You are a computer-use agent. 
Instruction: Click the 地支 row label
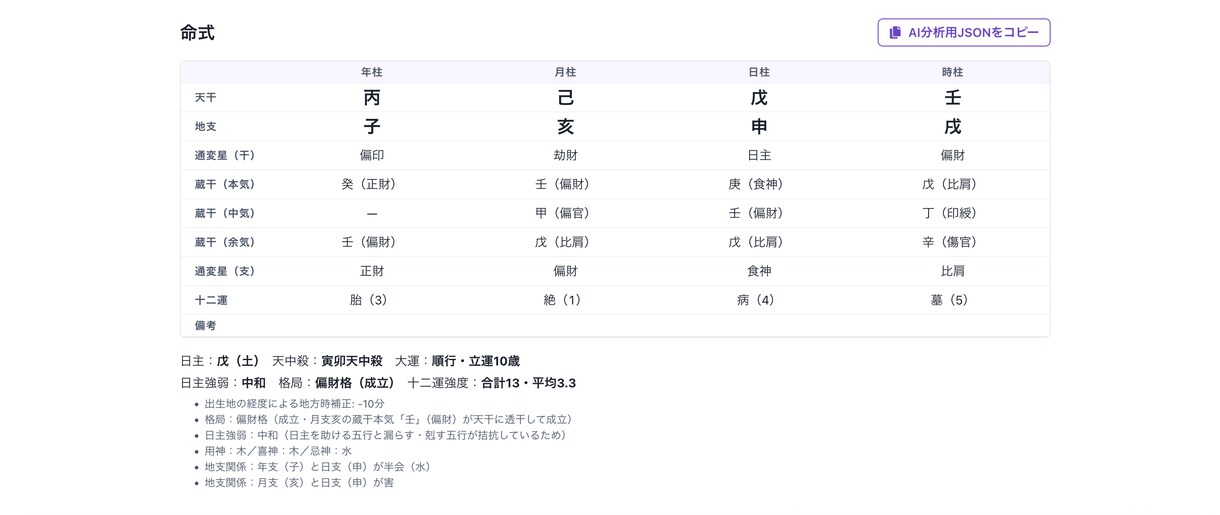click(205, 127)
